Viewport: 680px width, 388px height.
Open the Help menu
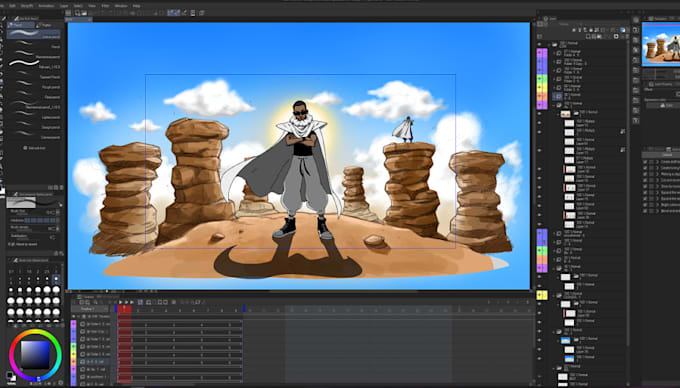click(x=137, y=6)
